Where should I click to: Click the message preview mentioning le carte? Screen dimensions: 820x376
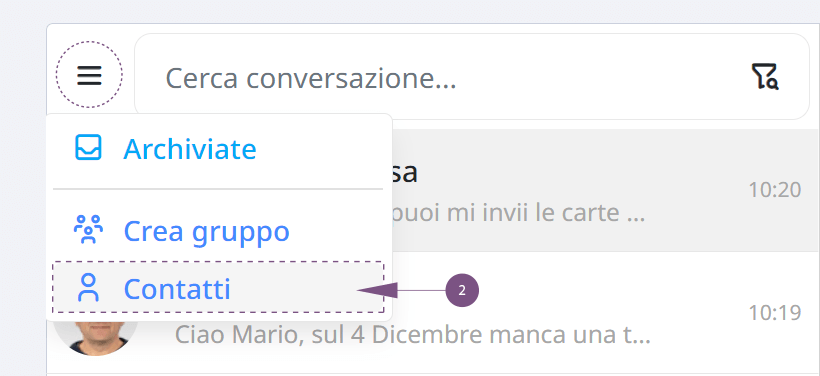518,213
